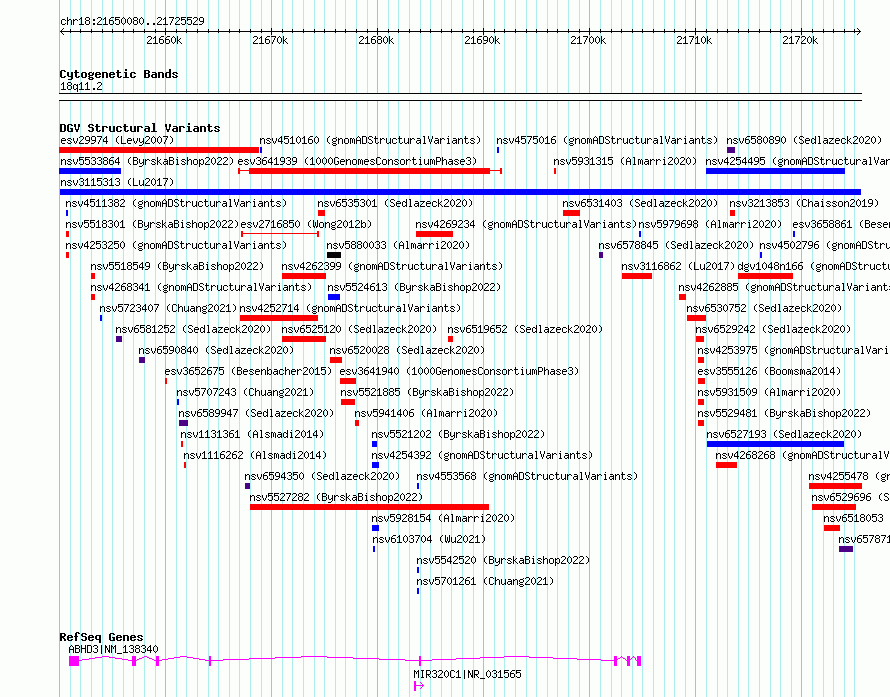This screenshot has width=890, height=697.
Task: Click red nsv4268268 variant glyph
Action: (x=727, y=465)
